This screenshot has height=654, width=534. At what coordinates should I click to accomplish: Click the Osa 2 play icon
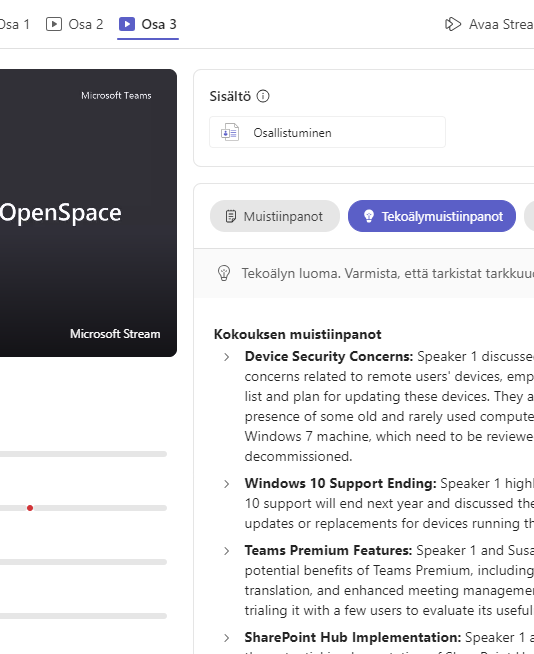point(54,24)
